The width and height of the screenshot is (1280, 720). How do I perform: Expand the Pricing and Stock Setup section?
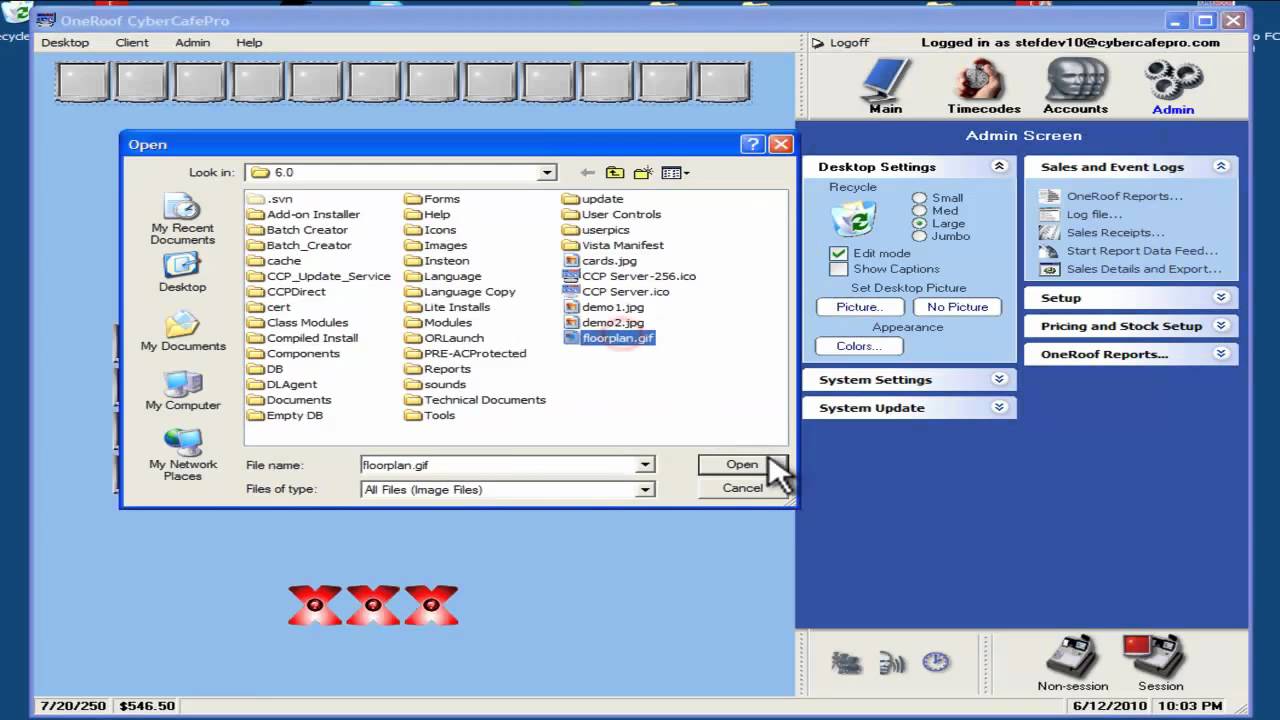1220,326
